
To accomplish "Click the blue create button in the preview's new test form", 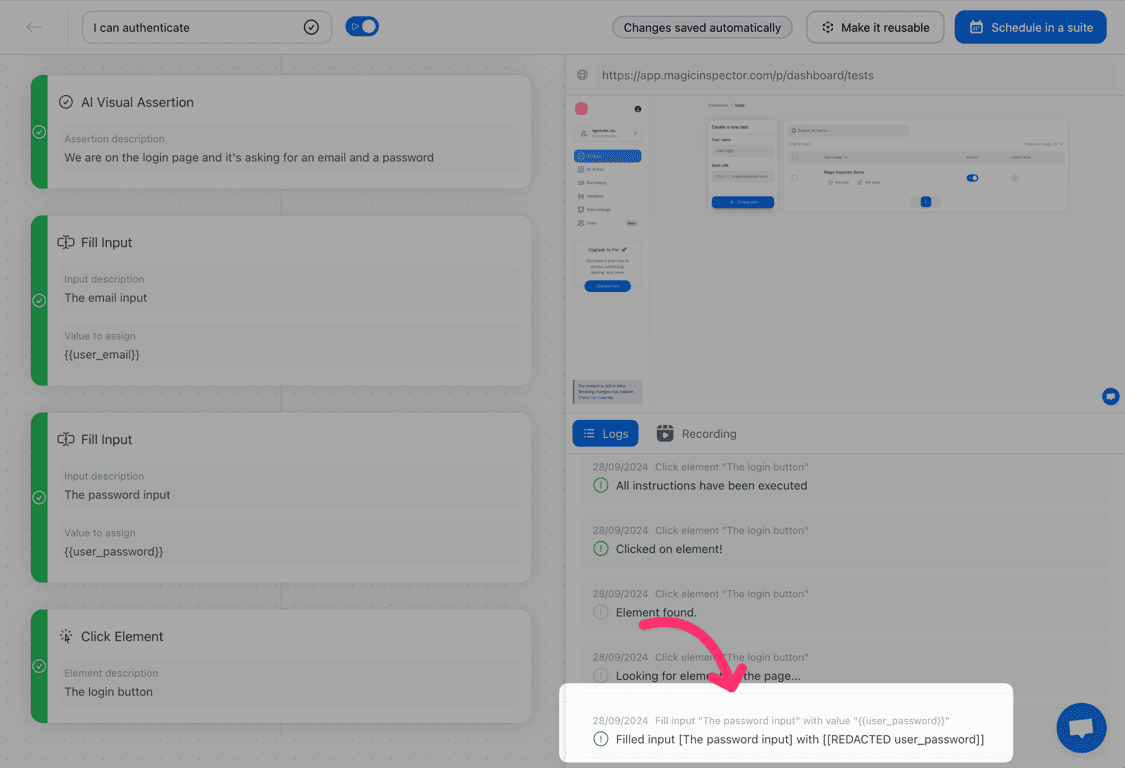I will 743,202.
